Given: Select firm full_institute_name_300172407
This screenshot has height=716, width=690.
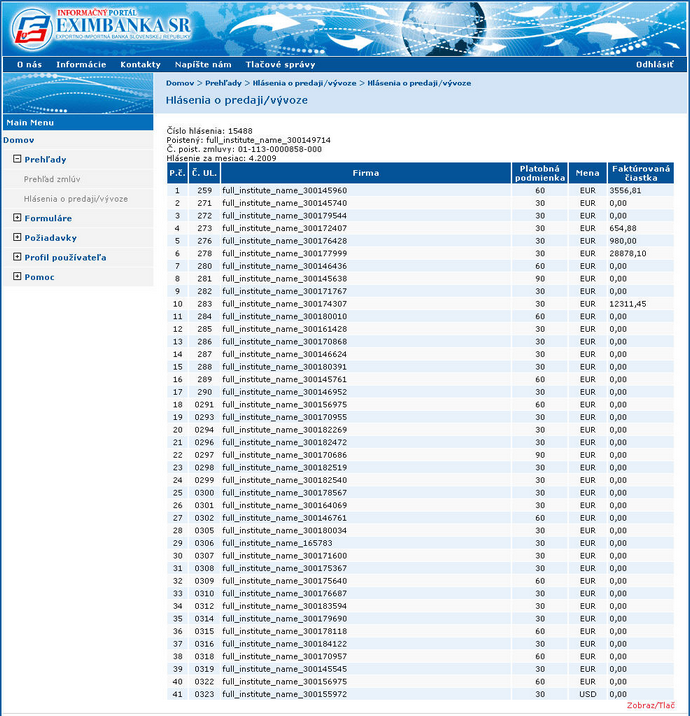Looking at the screenshot, I should click(x=284, y=228).
